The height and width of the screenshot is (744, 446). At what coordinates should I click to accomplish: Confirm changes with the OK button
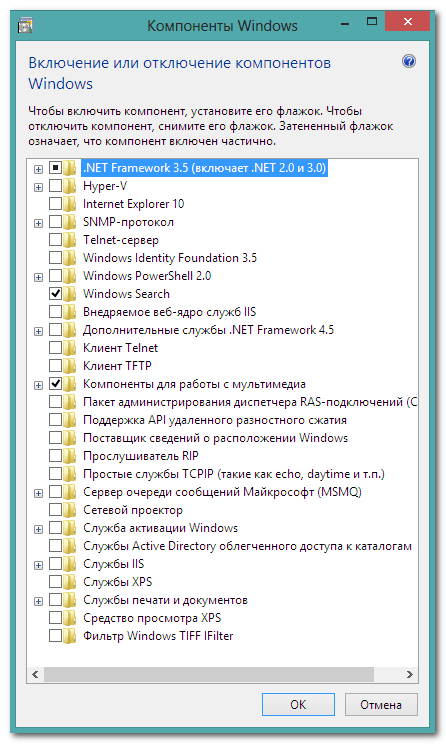coord(298,704)
